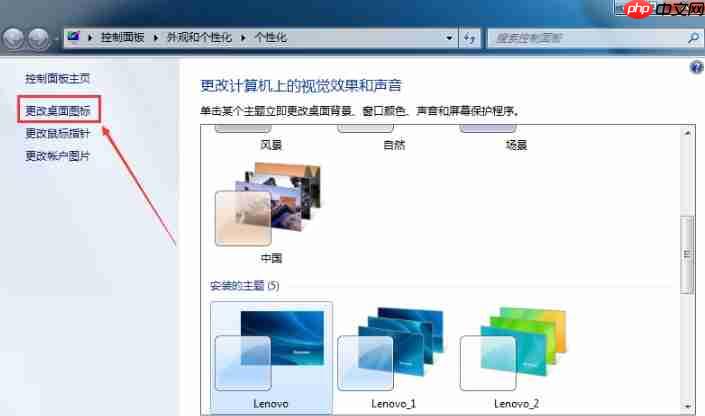The height and width of the screenshot is (416, 705).
Task: Click the search magnifier icon
Action: [x=693, y=38]
